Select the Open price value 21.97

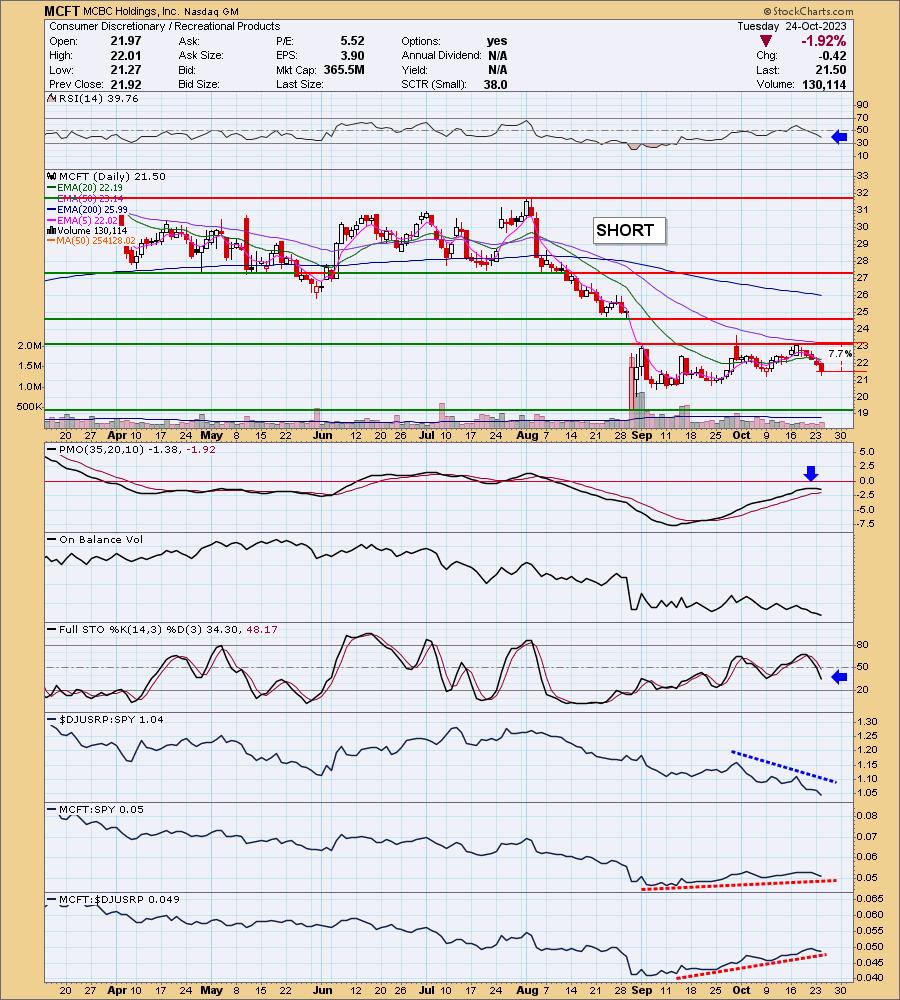(x=126, y=41)
